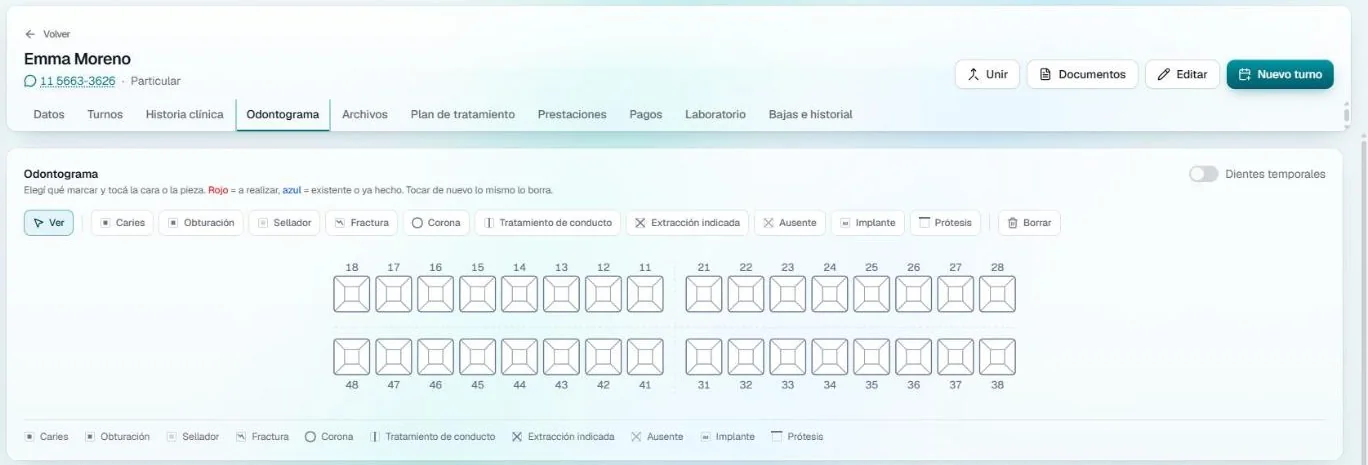Switch to the Prestaciones tab
The height and width of the screenshot is (465, 1368).
(x=572, y=114)
